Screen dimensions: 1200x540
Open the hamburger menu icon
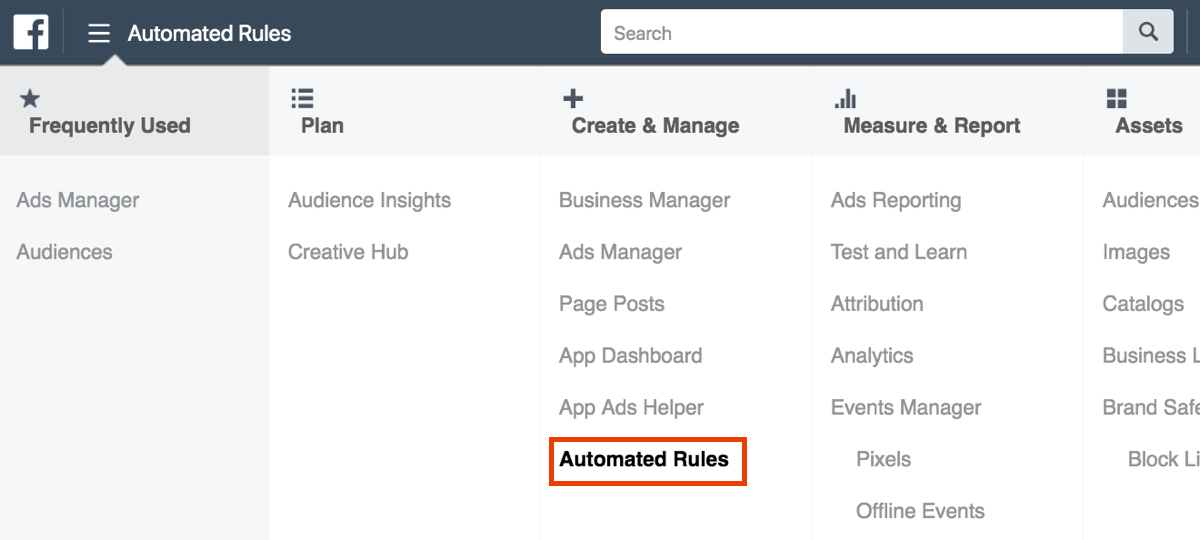[98, 33]
